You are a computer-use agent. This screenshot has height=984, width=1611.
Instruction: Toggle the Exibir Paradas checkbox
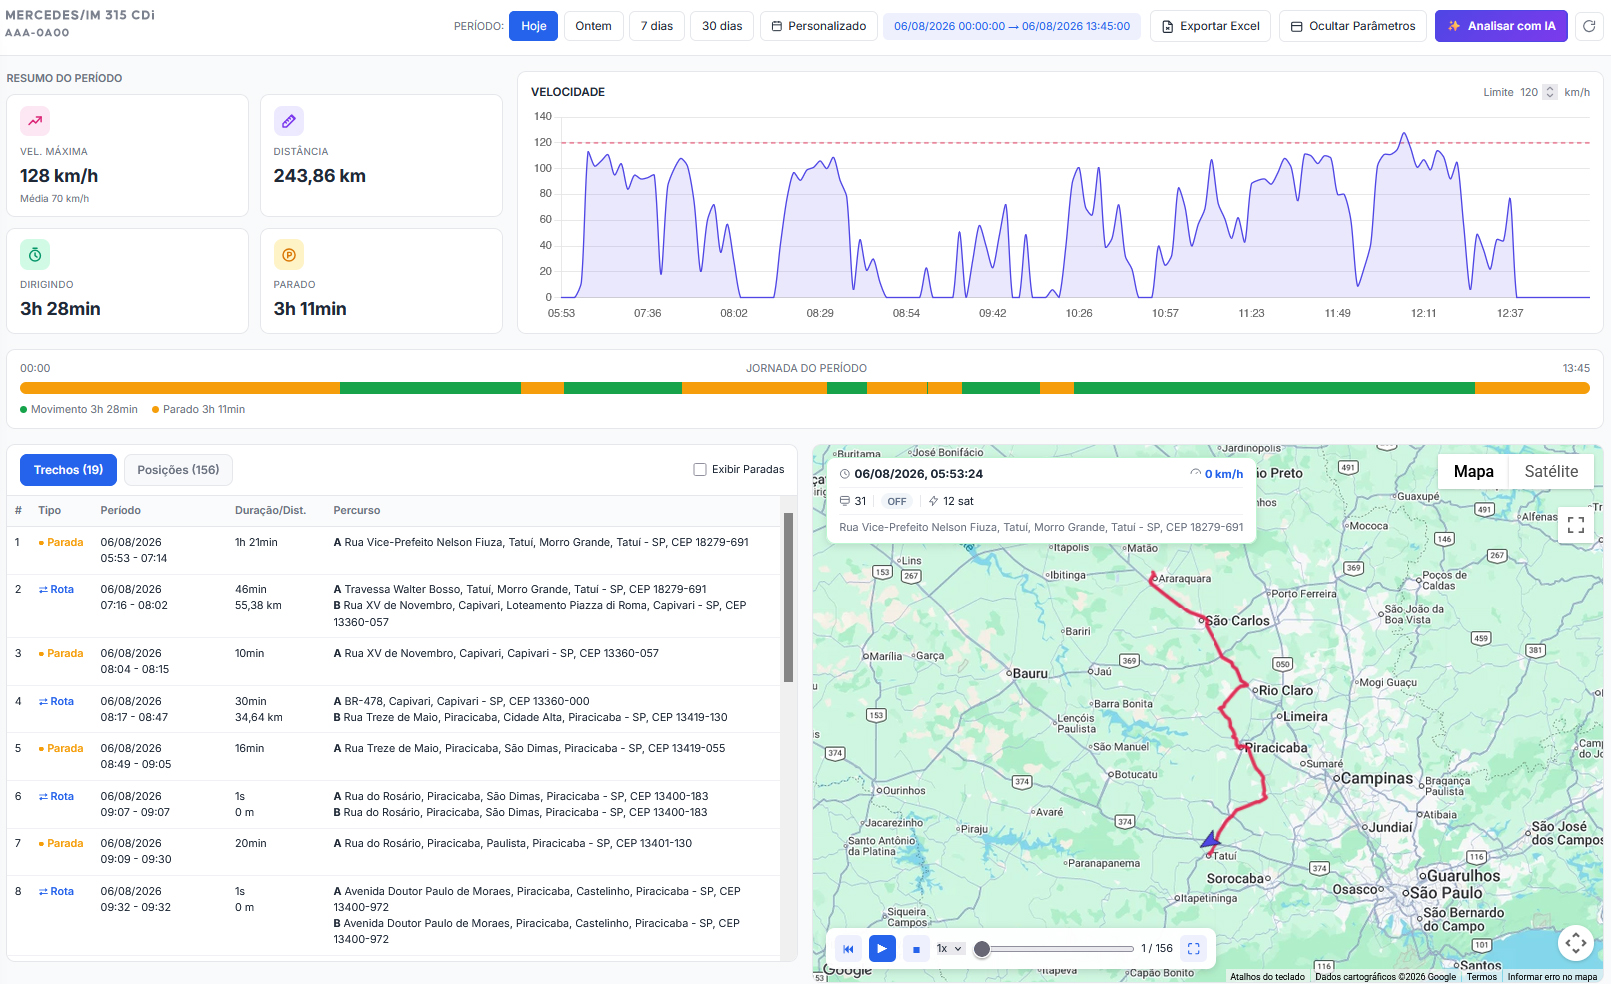(x=700, y=469)
